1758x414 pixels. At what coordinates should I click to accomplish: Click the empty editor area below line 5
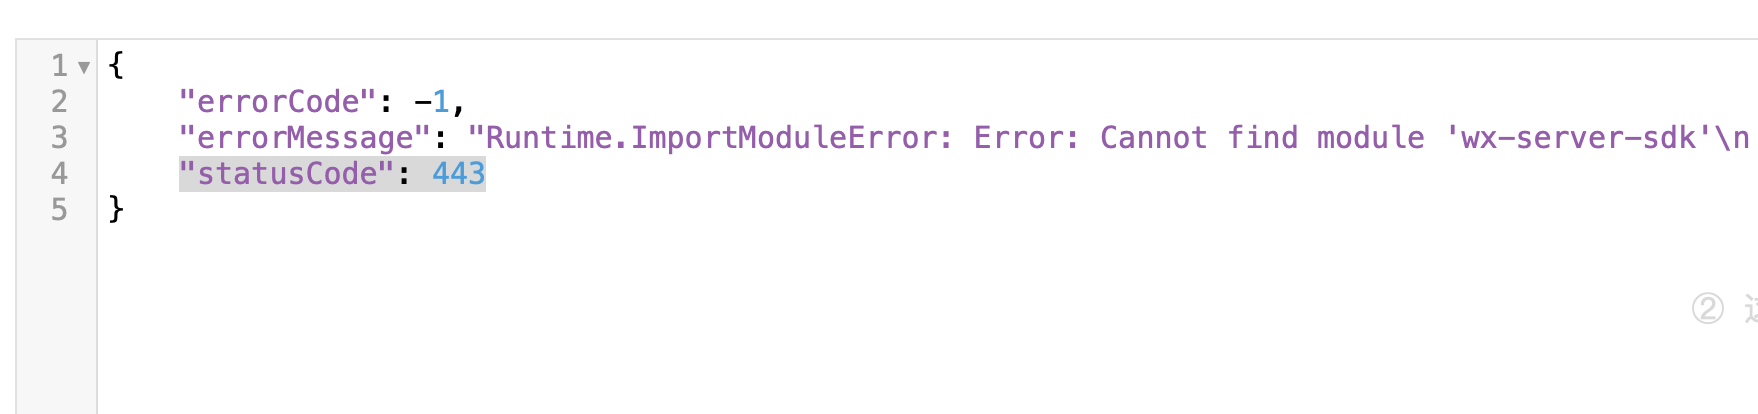coord(900,320)
